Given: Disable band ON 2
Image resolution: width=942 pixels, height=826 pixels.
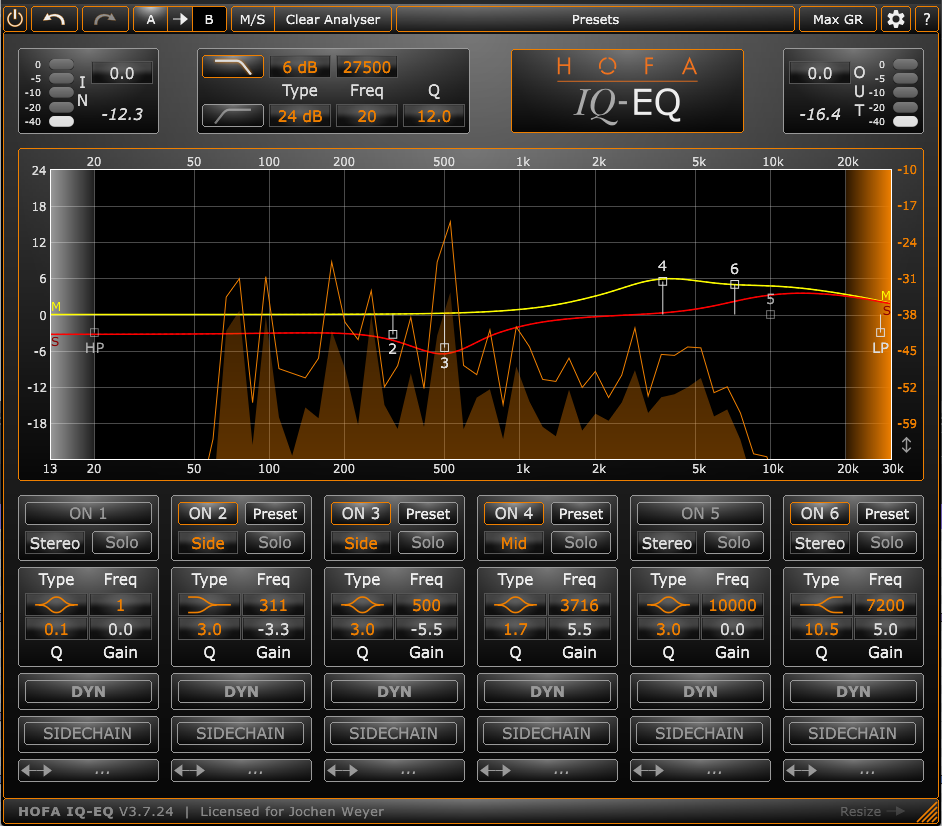Looking at the screenshot, I should coord(208,514).
